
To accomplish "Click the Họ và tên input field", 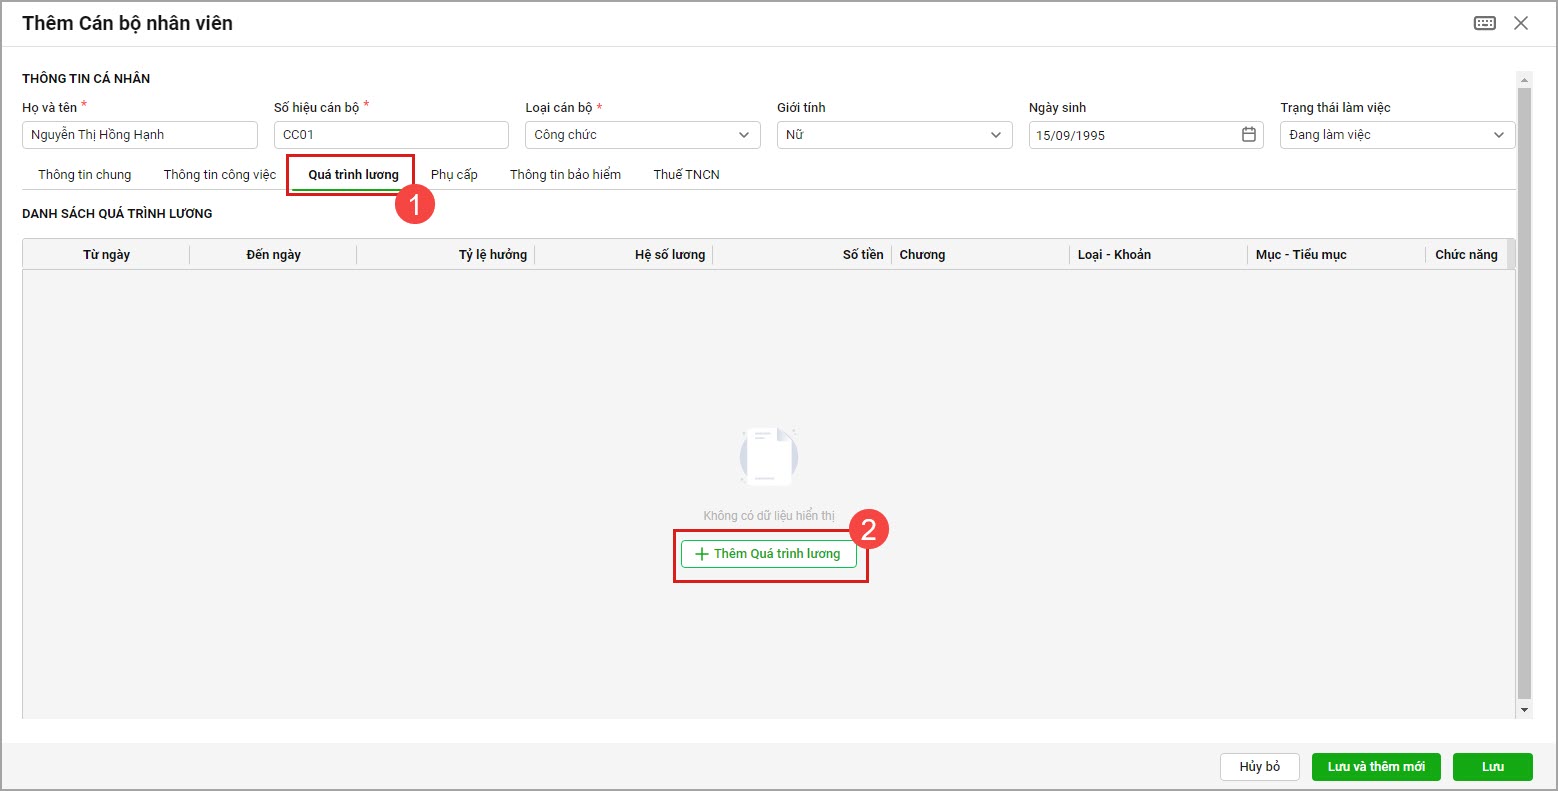I will point(139,135).
